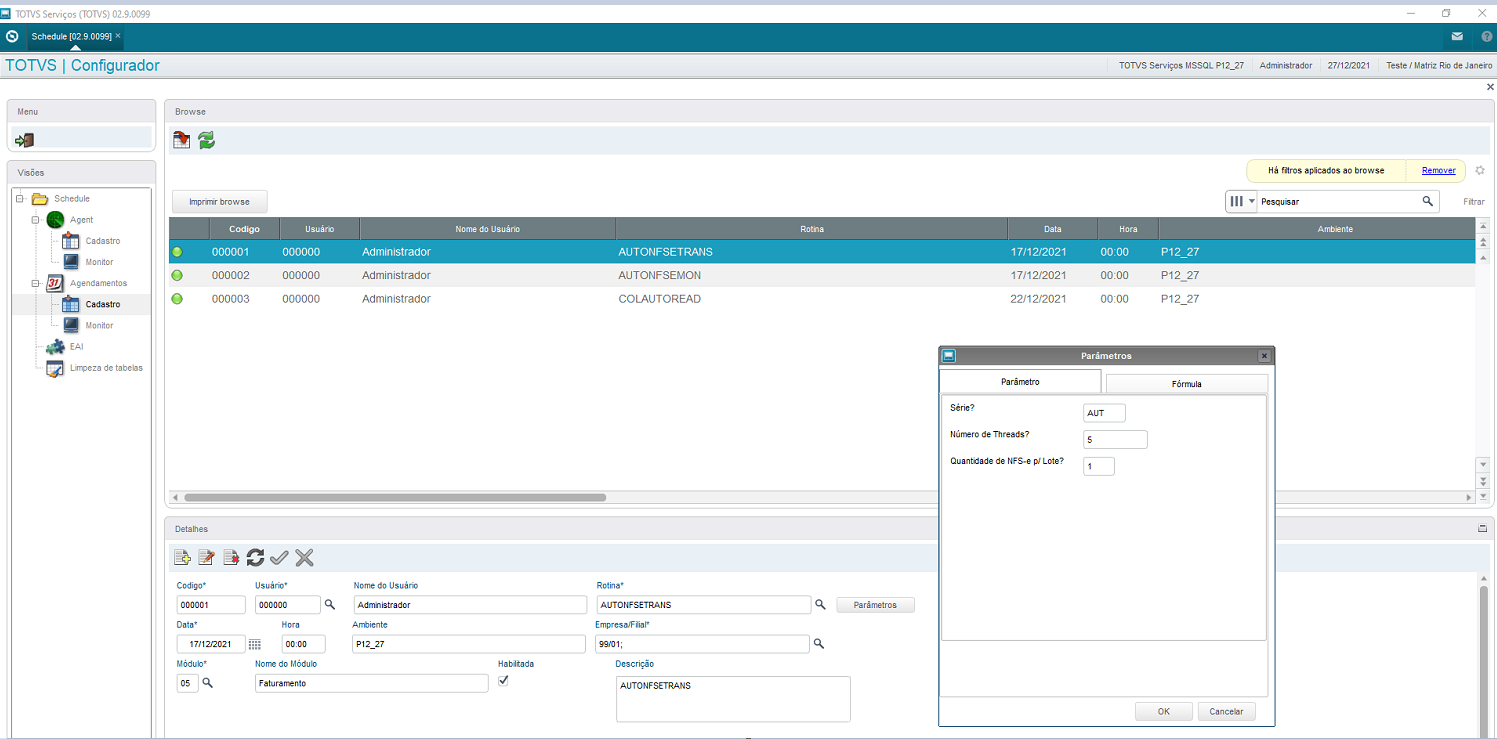
Task: Open the help question mark icon
Action: (x=1486, y=36)
